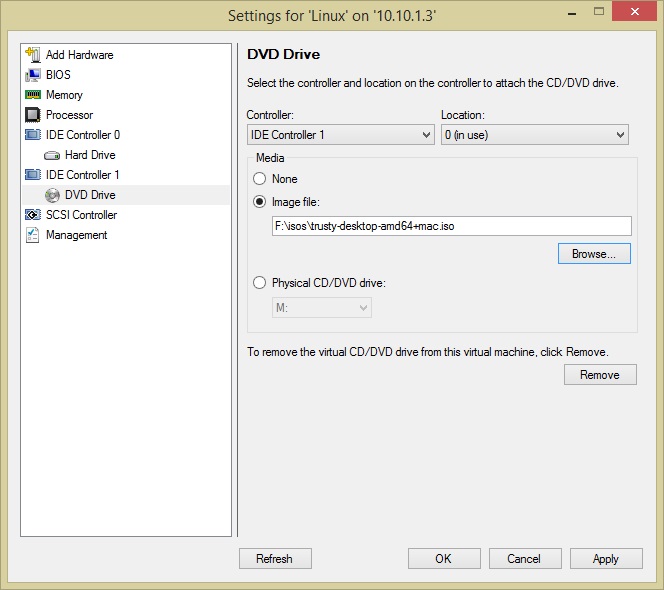
Task: Click the Remove button
Action: coord(600,374)
